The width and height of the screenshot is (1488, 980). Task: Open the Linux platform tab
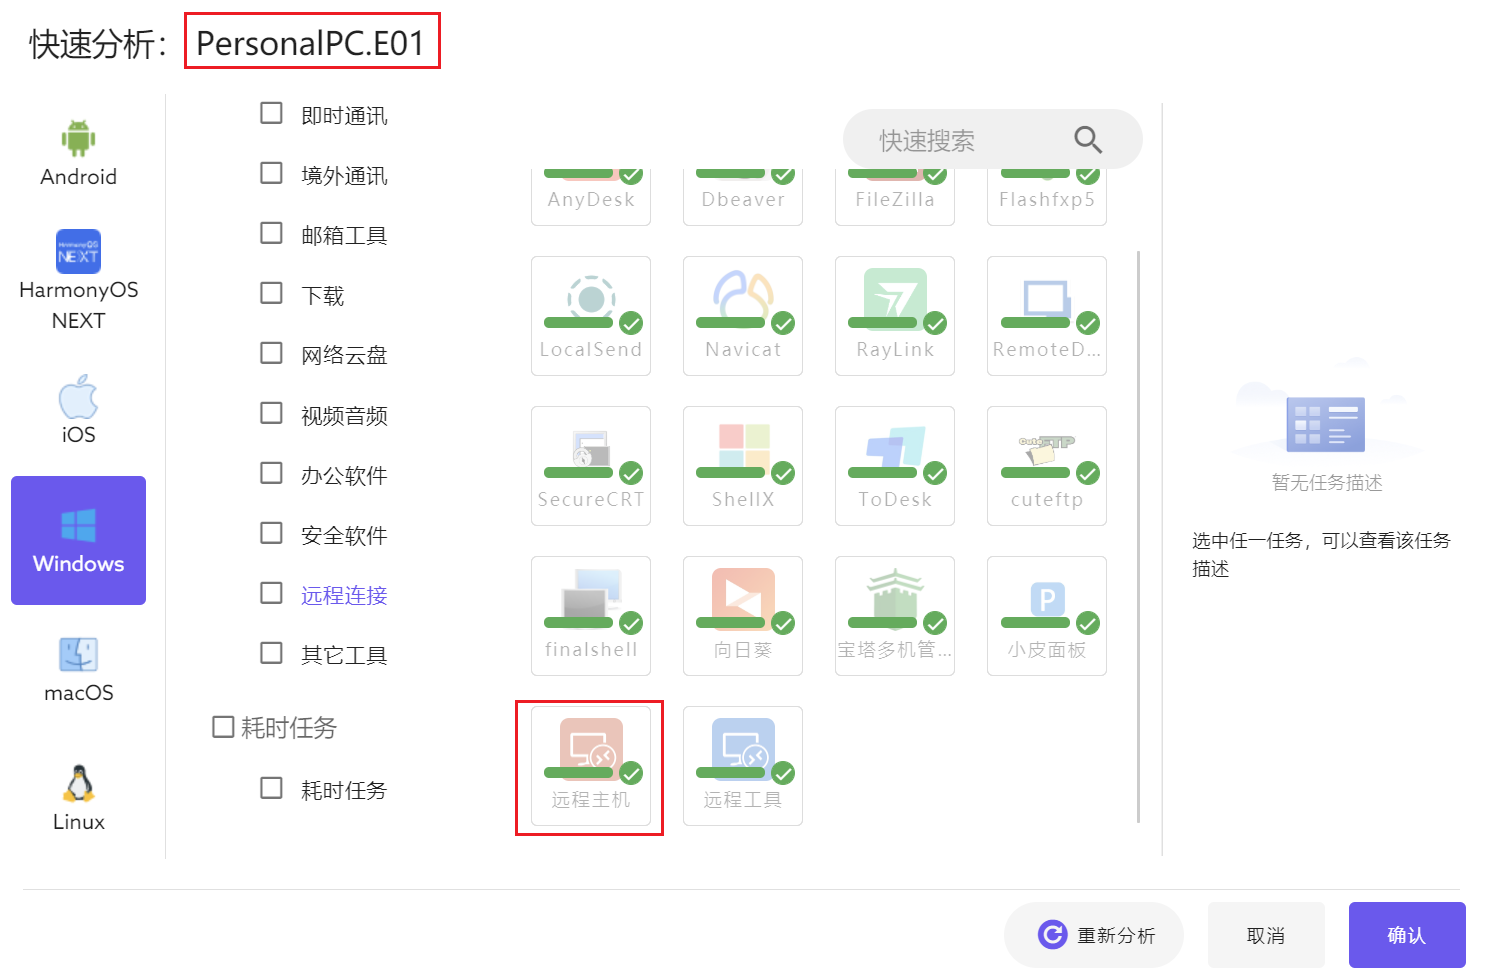pyautogui.click(x=78, y=798)
